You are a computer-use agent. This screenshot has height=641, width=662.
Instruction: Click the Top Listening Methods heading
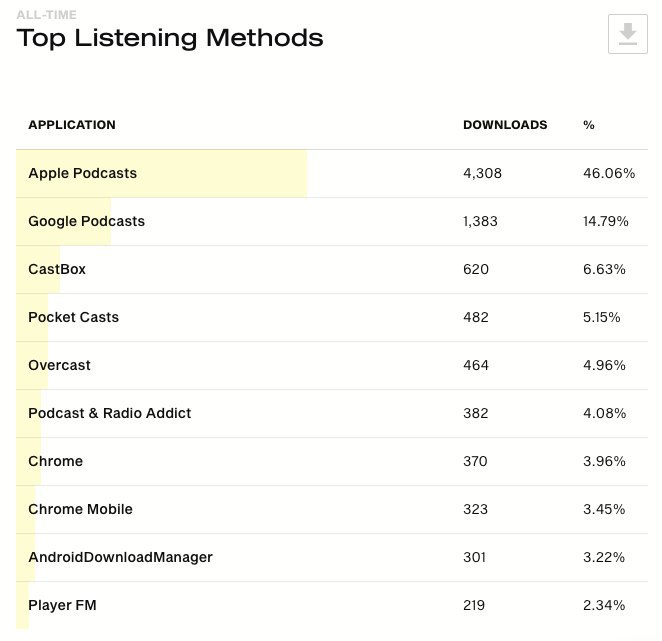click(x=170, y=38)
